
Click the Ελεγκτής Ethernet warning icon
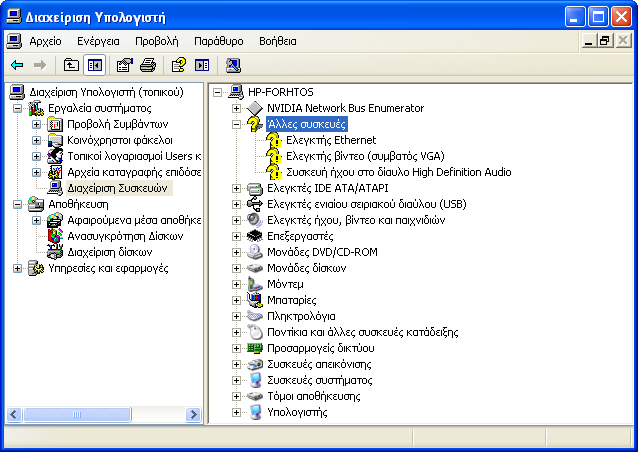point(274,140)
